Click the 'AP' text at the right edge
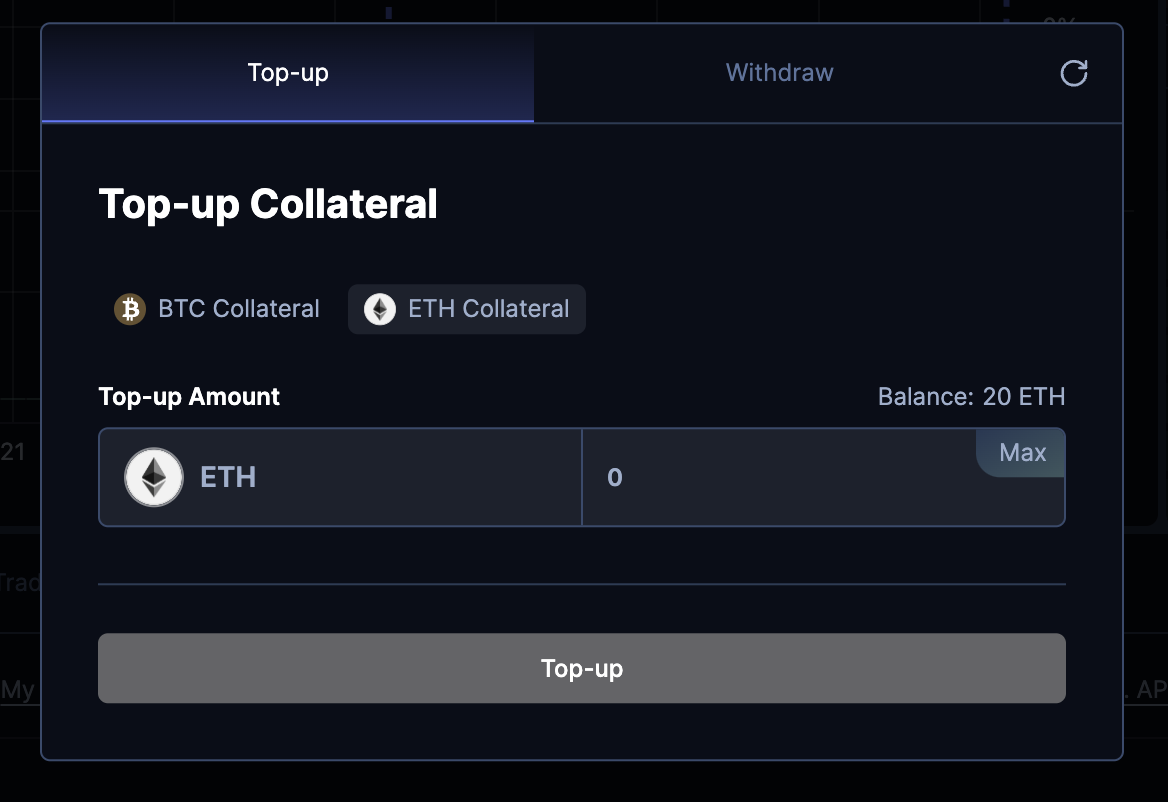 pyautogui.click(x=1151, y=689)
